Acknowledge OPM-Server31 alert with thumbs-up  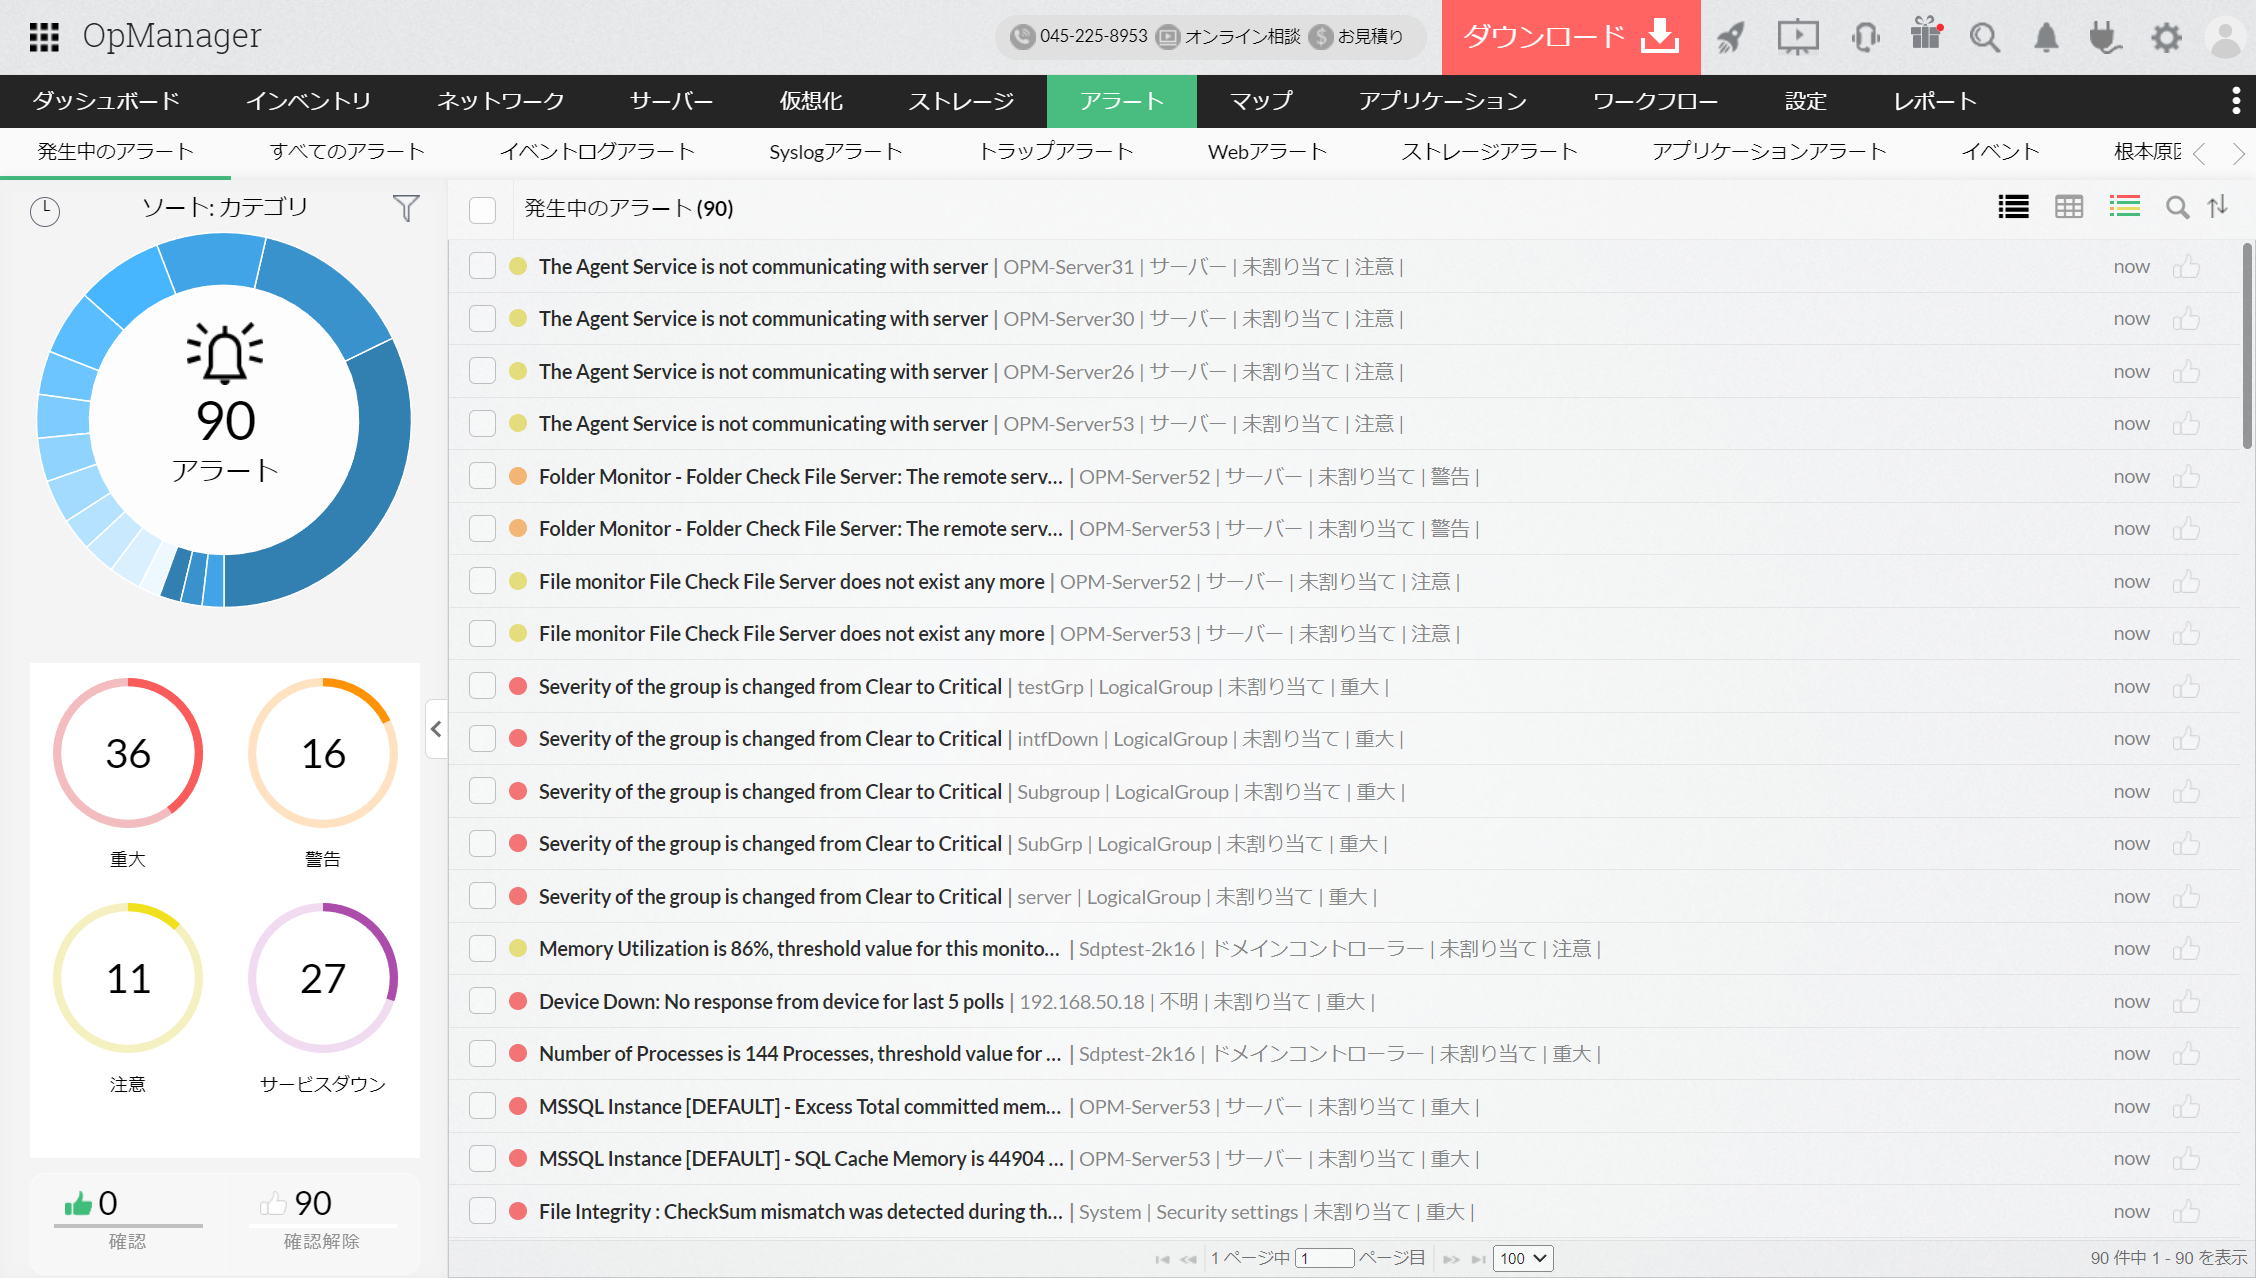click(2186, 267)
